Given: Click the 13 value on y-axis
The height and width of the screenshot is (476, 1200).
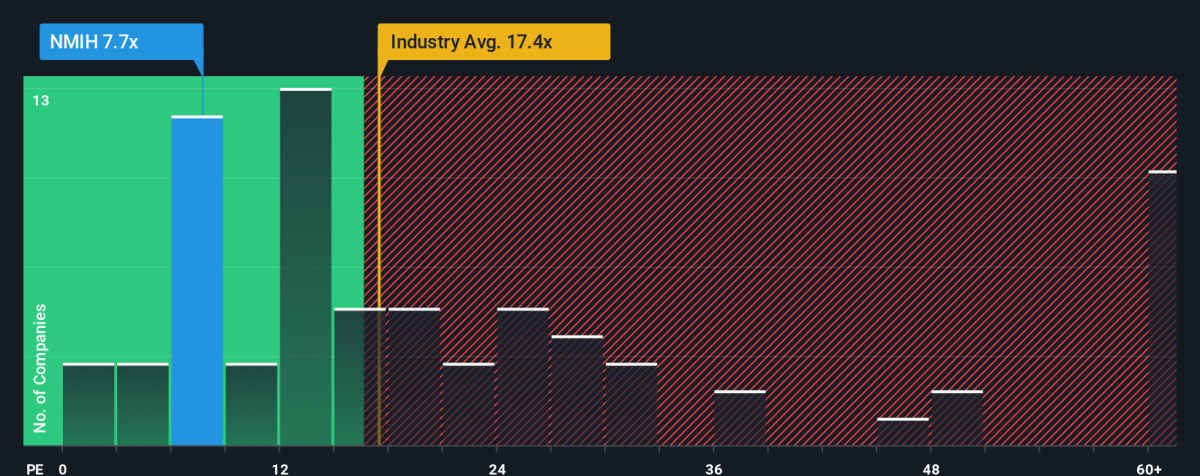Looking at the screenshot, I should pyautogui.click(x=40, y=100).
